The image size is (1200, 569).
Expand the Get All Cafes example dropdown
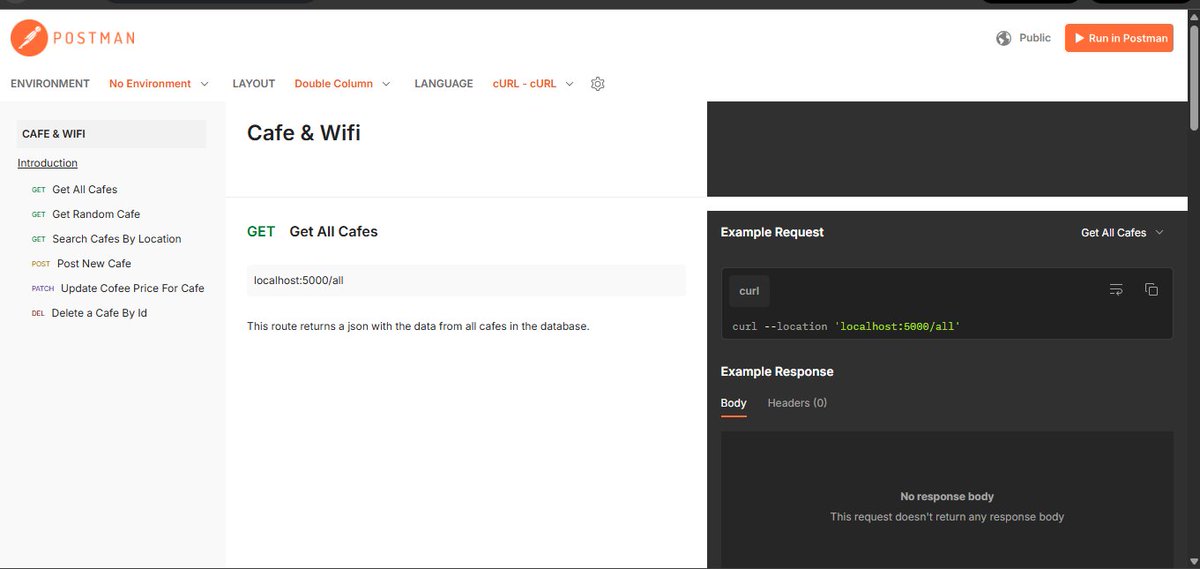point(1122,233)
